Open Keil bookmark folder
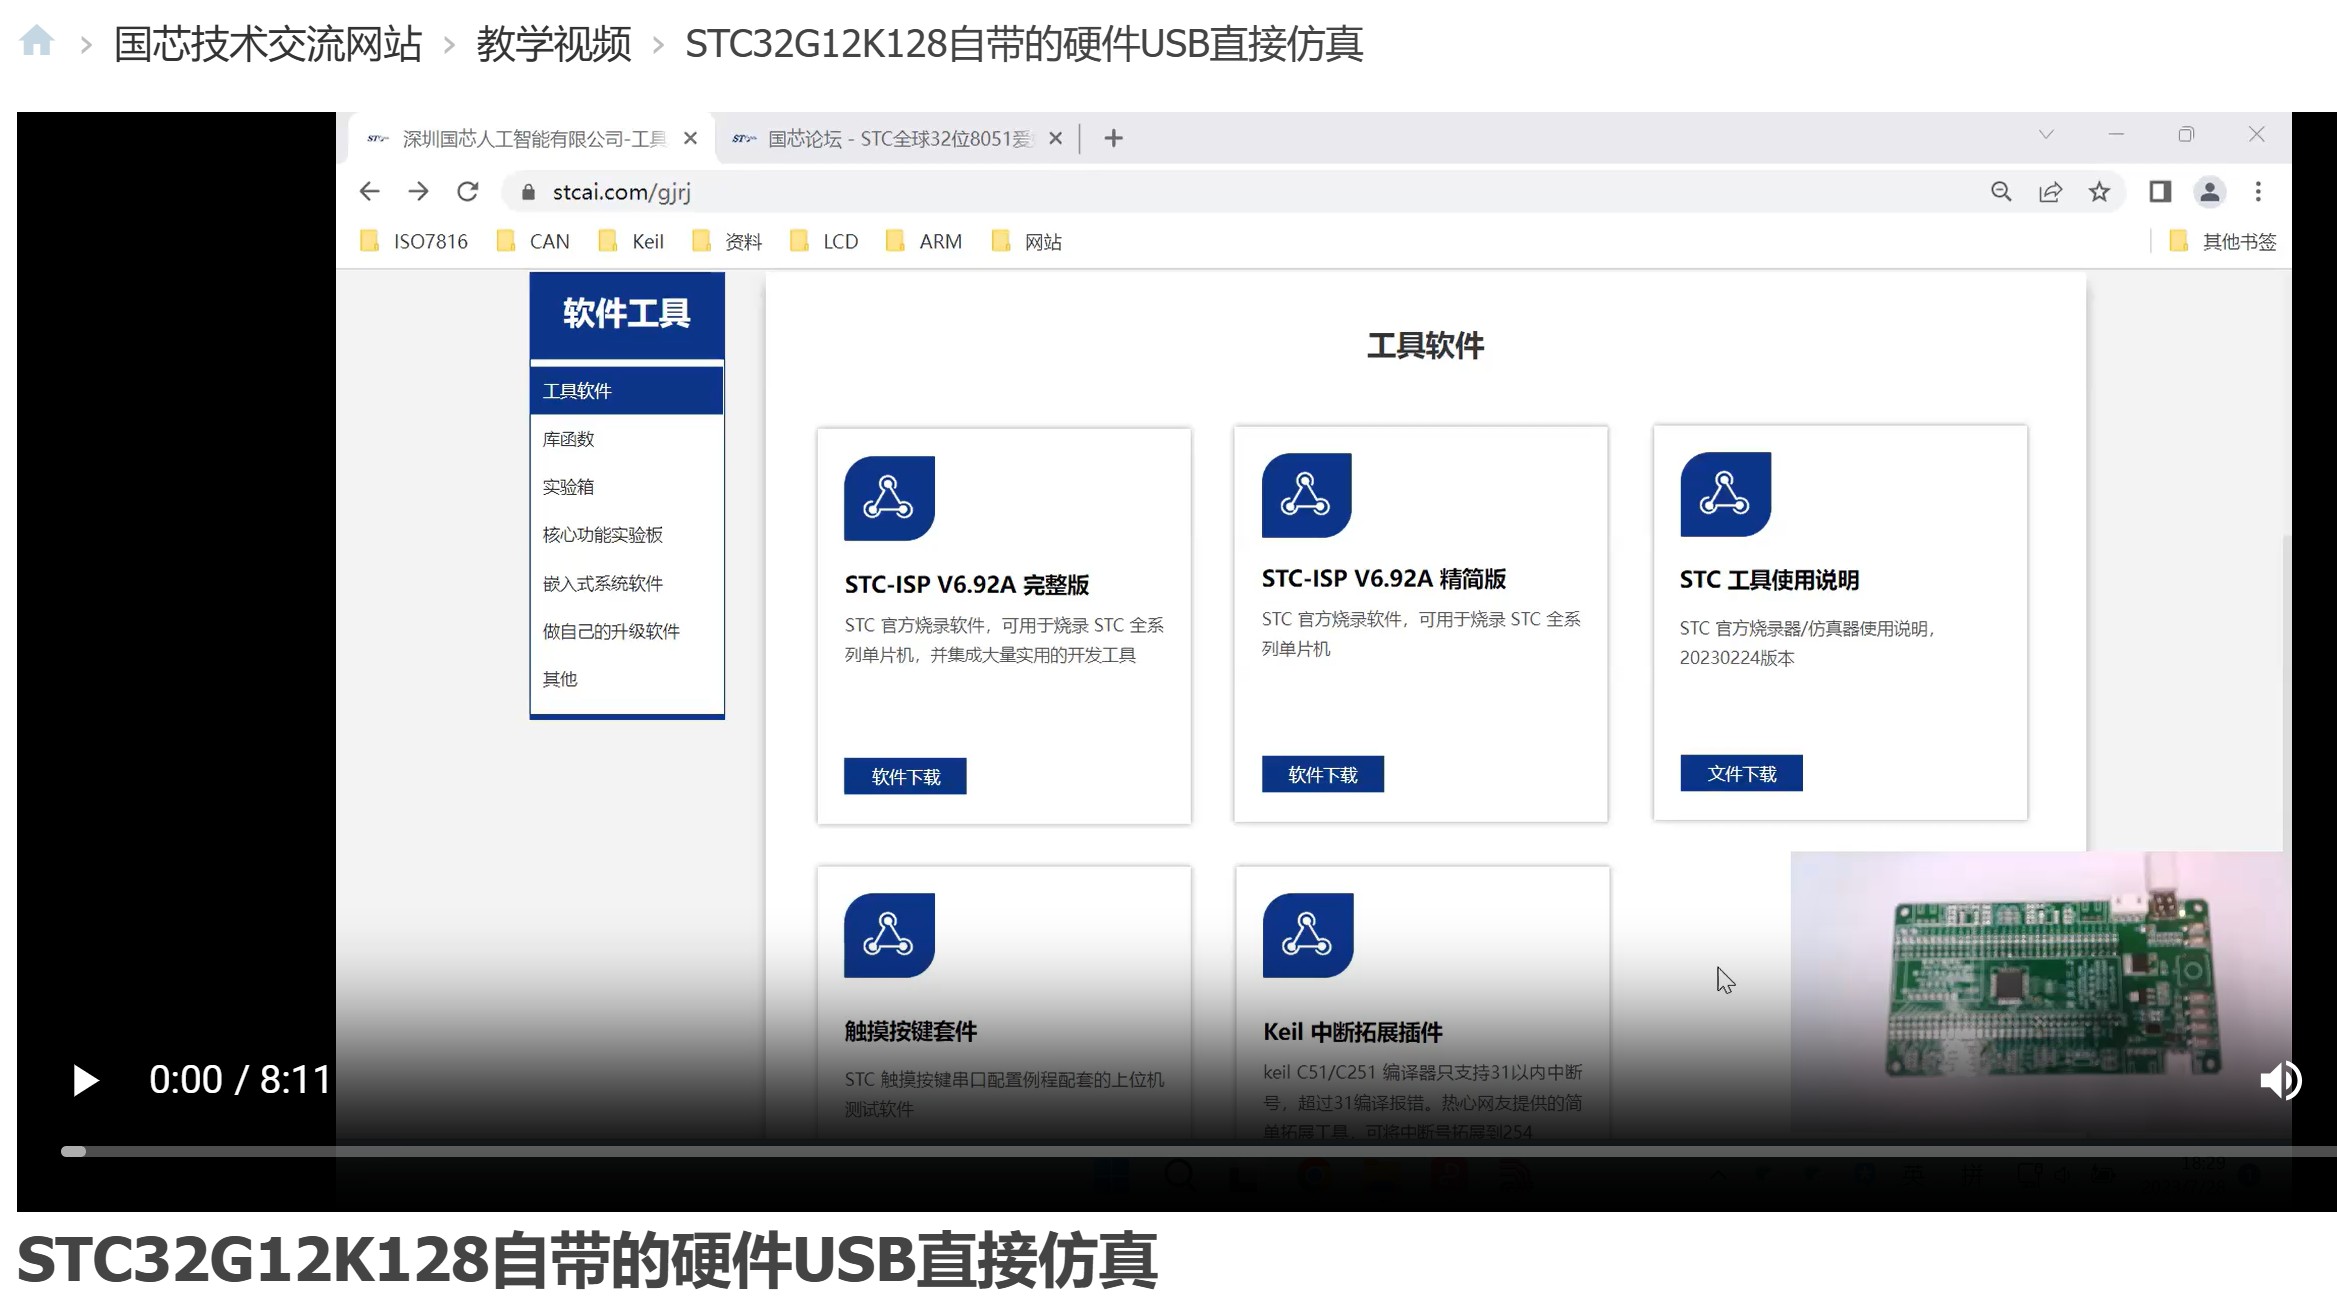2337x1300 pixels. [630, 241]
